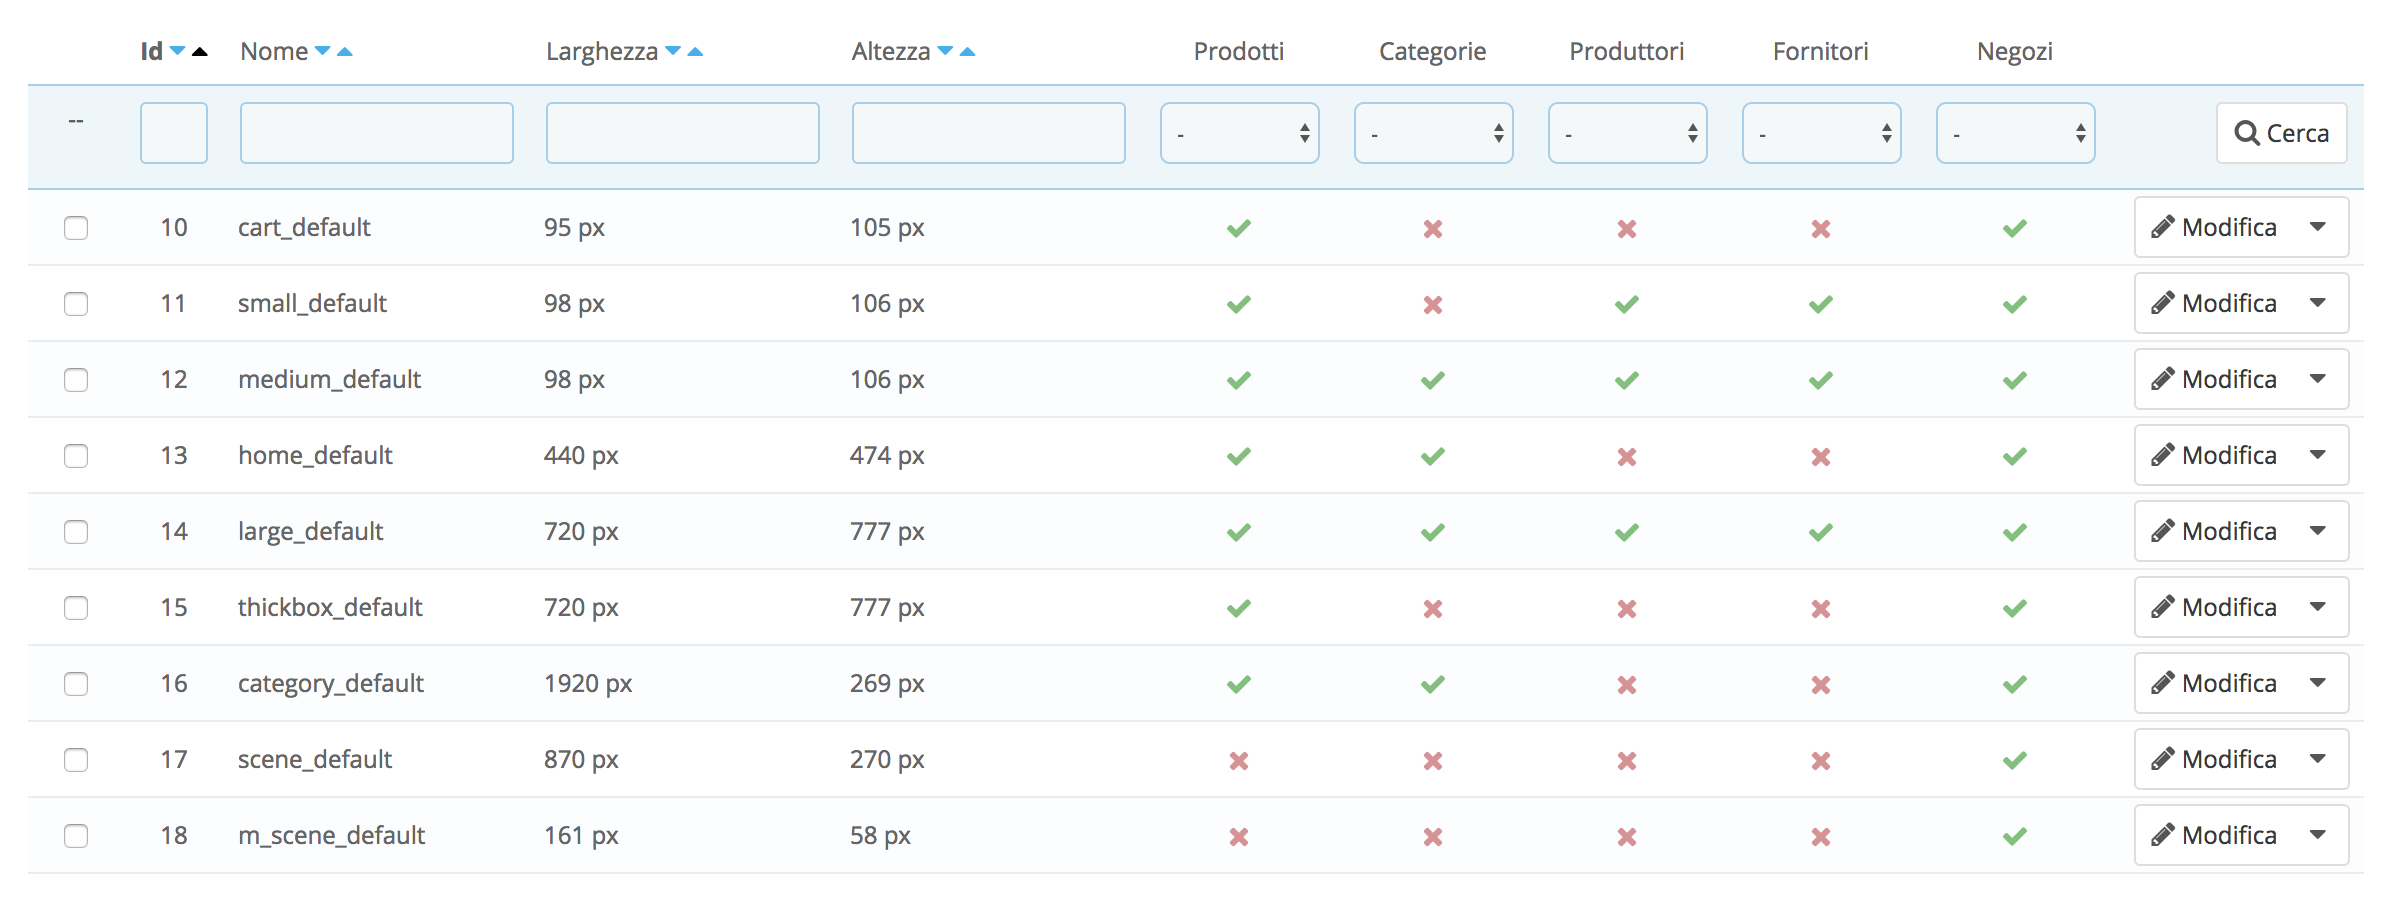2390x918 pixels.
Task: Sort Id column ascending arrow
Action: click(x=200, y=52)
